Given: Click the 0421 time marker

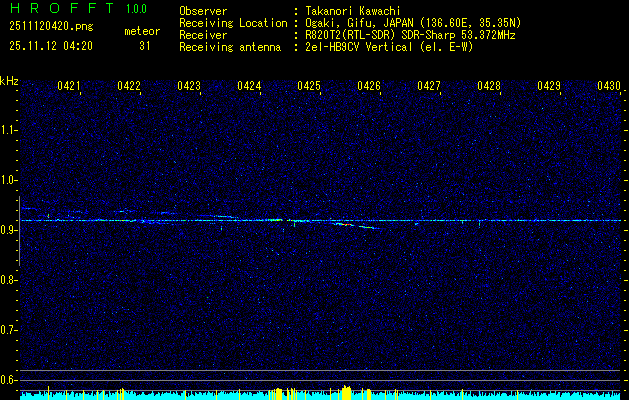Looking at the screenshot, I should pyautogui.click(x=69, y=87).
